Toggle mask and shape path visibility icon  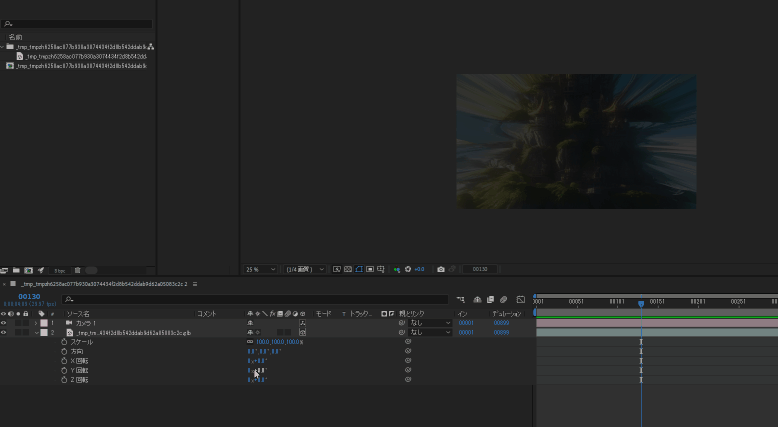[x=359, y=269]
